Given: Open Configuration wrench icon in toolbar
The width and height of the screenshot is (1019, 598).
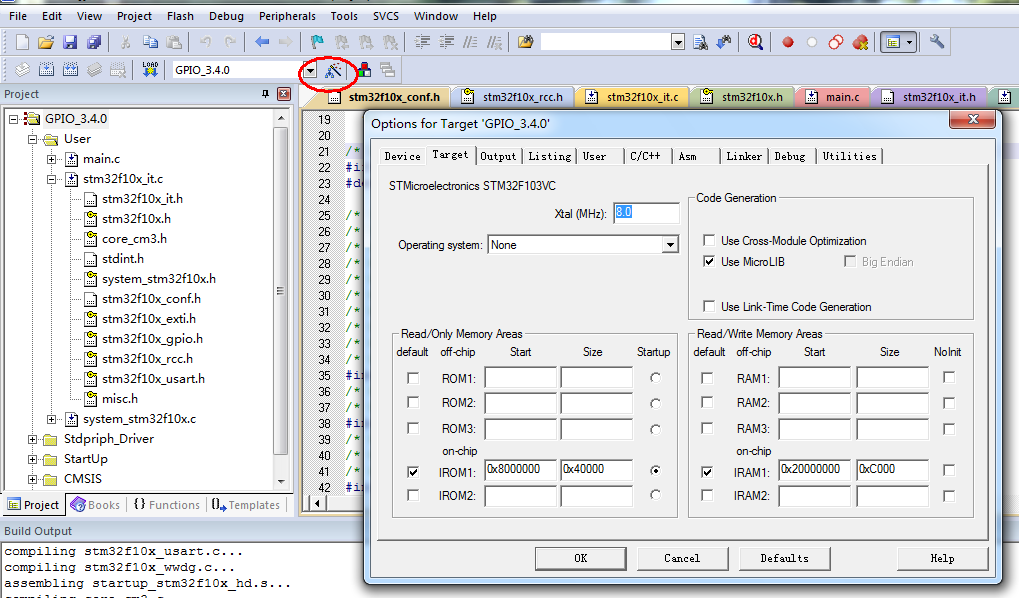Looking at the screenshot, I should coord(936,42).
